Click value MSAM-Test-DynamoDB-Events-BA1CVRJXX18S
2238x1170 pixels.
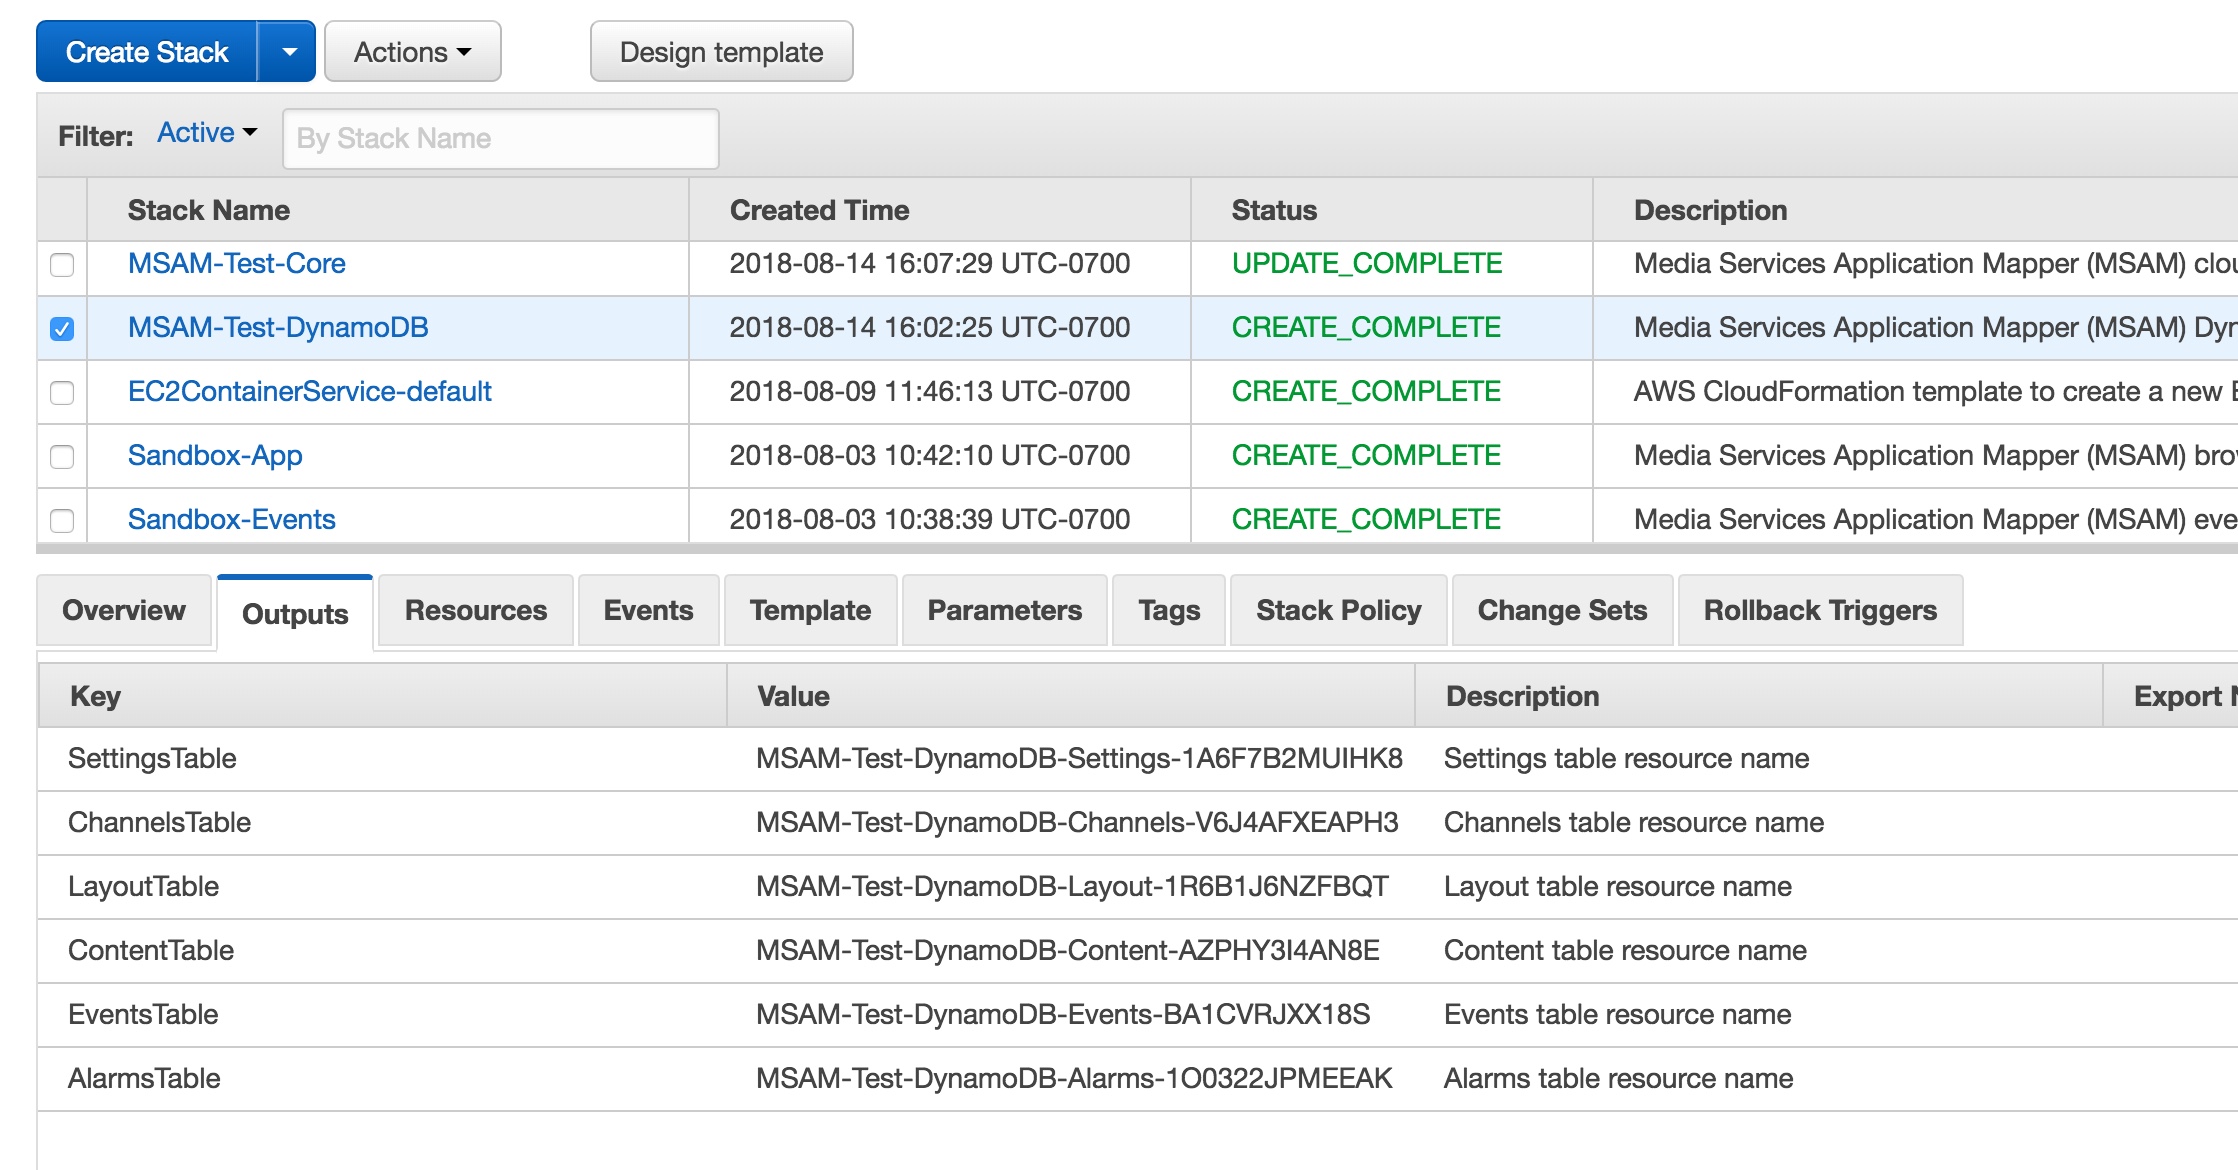coord(1063,1014)
